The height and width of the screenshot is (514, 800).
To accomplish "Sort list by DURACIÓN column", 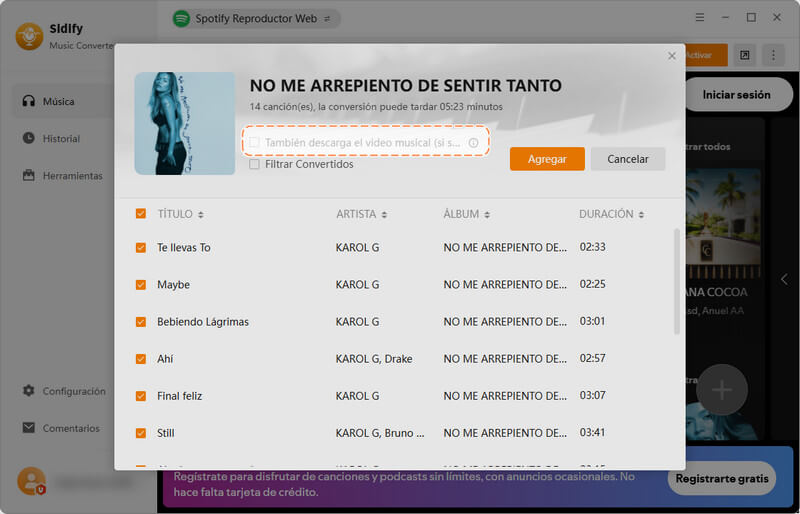I will pyautogui.click(x=611, y=214).
